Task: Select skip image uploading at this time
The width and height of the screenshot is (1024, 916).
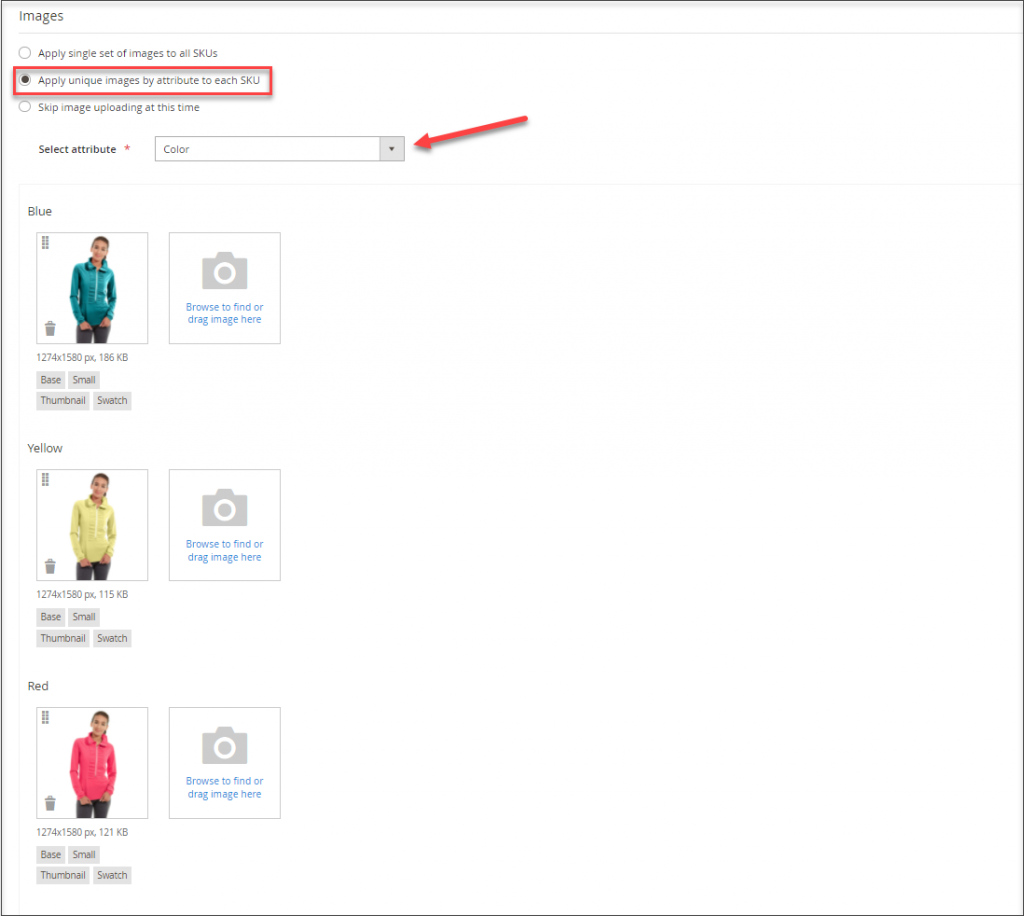Action: pyautogui.click(x=24, y=106)
